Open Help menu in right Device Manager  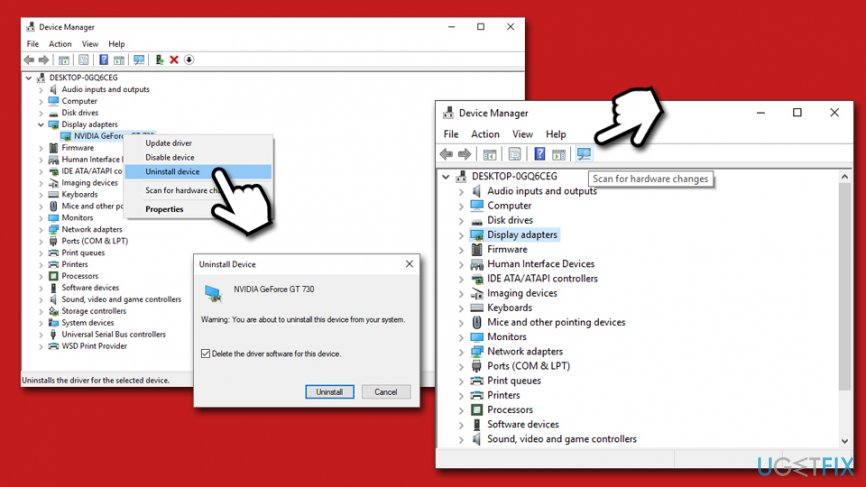(556, 134)
